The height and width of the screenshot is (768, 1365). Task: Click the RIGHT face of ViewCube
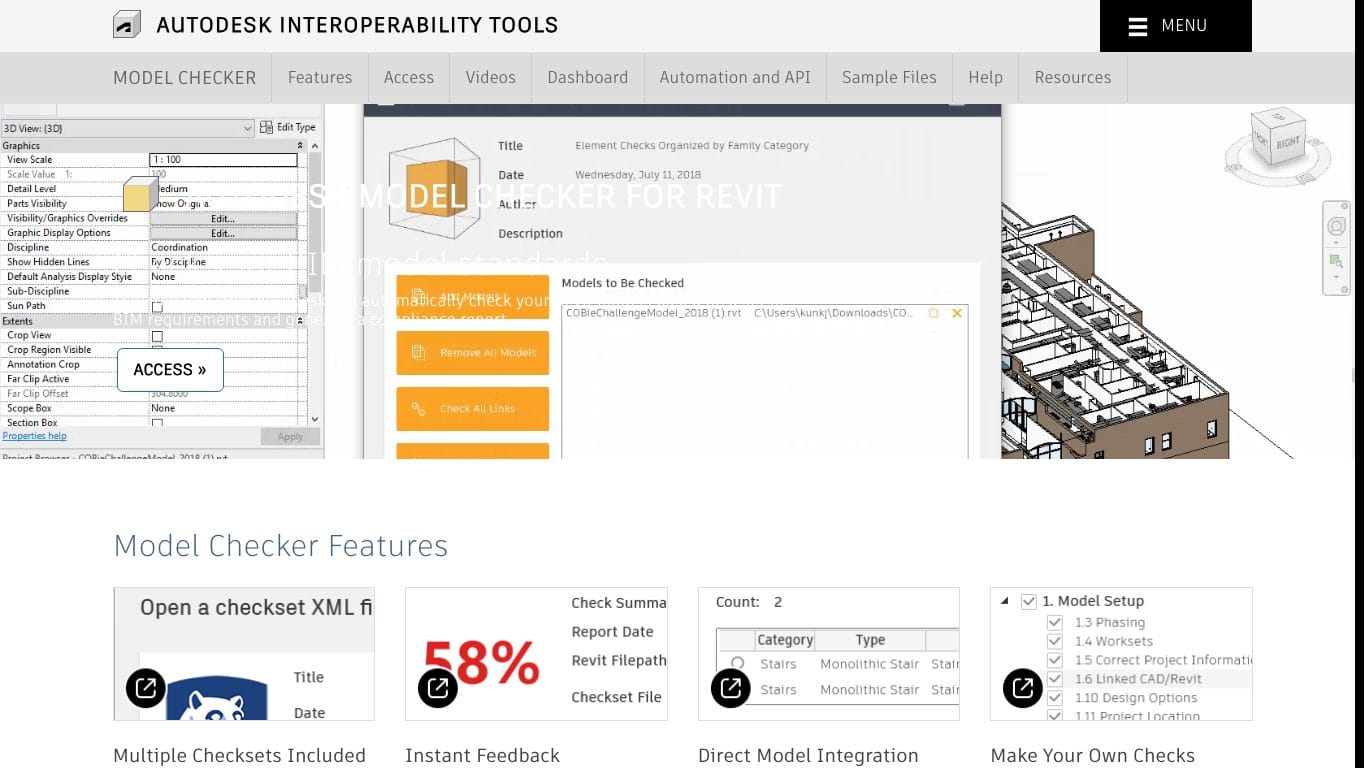(x=1288, y=142)
